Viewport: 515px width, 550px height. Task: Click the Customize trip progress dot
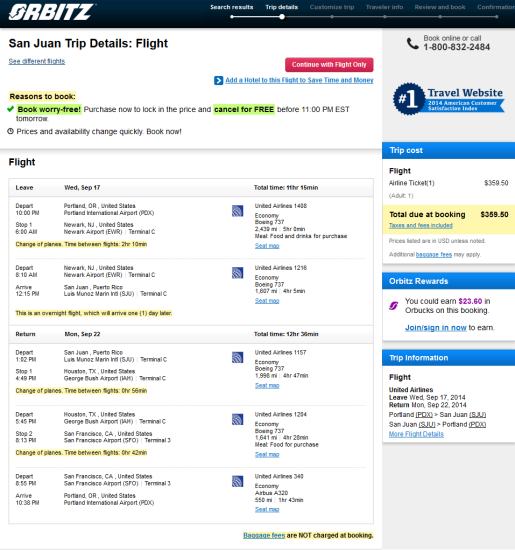point(332,16)
